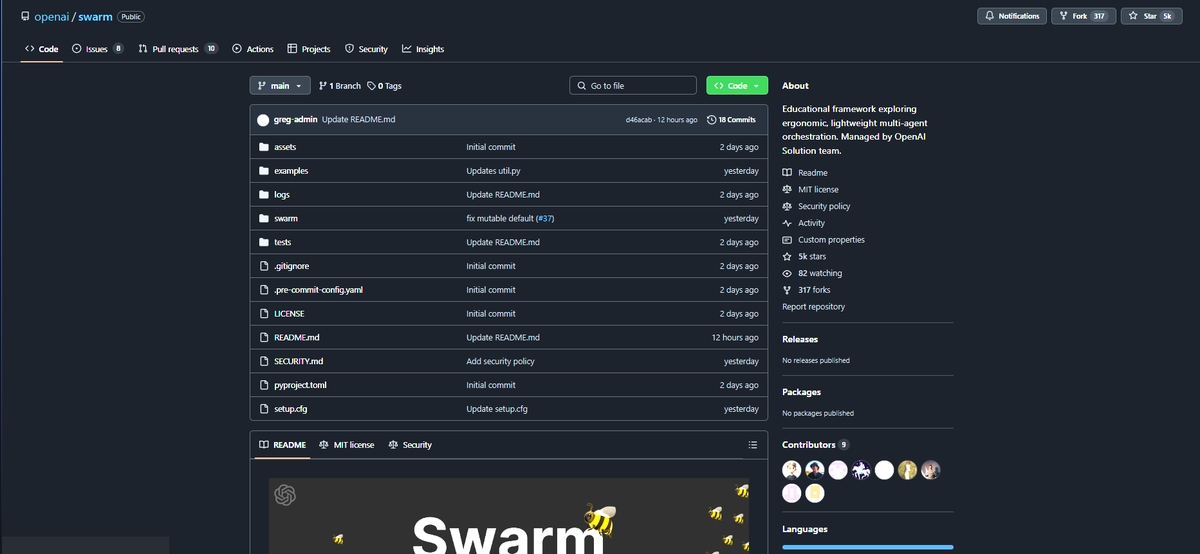Open the greg-admin author link

point(296,120)
